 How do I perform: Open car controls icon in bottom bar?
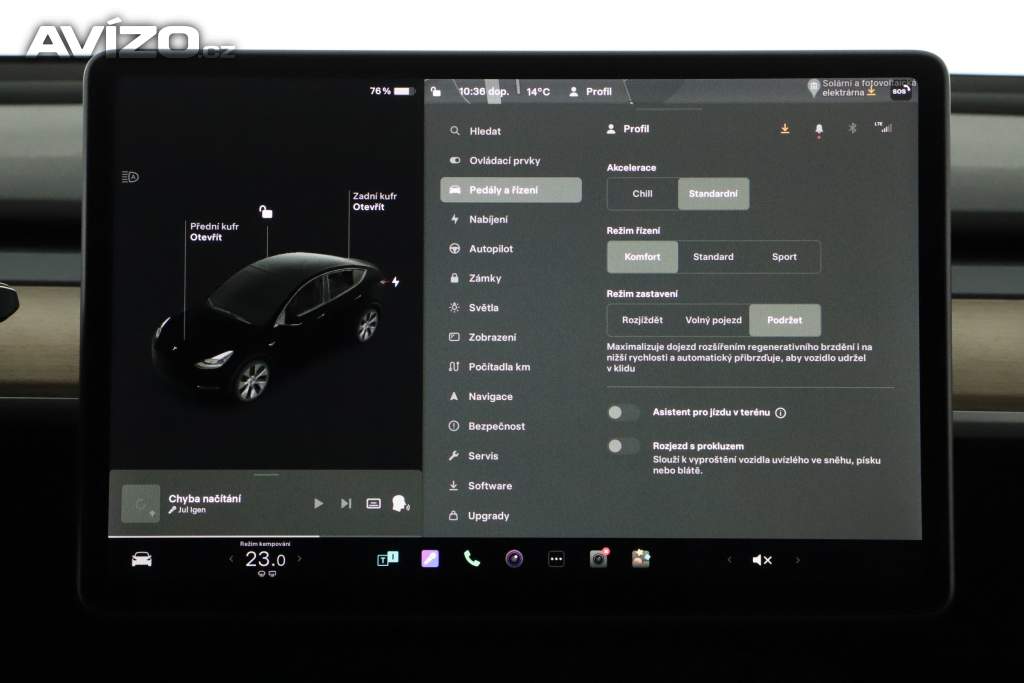click(x=142, y=560)
